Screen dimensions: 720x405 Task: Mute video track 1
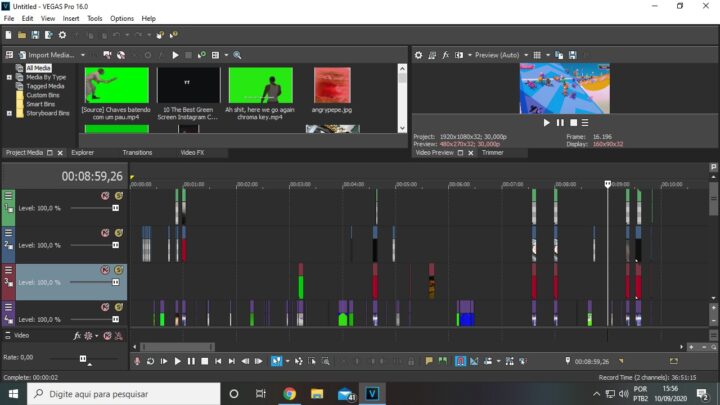[x=105, y=196]
